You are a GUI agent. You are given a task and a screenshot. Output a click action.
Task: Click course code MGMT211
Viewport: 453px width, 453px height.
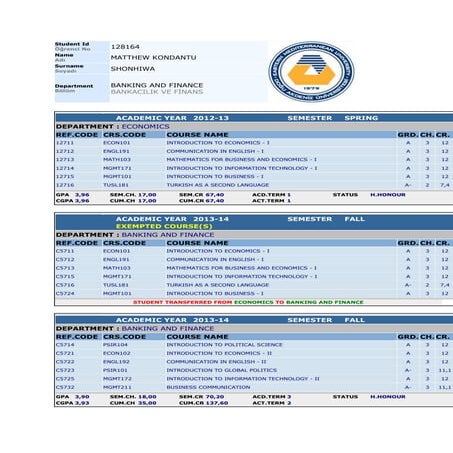click(x=117, y=387)
